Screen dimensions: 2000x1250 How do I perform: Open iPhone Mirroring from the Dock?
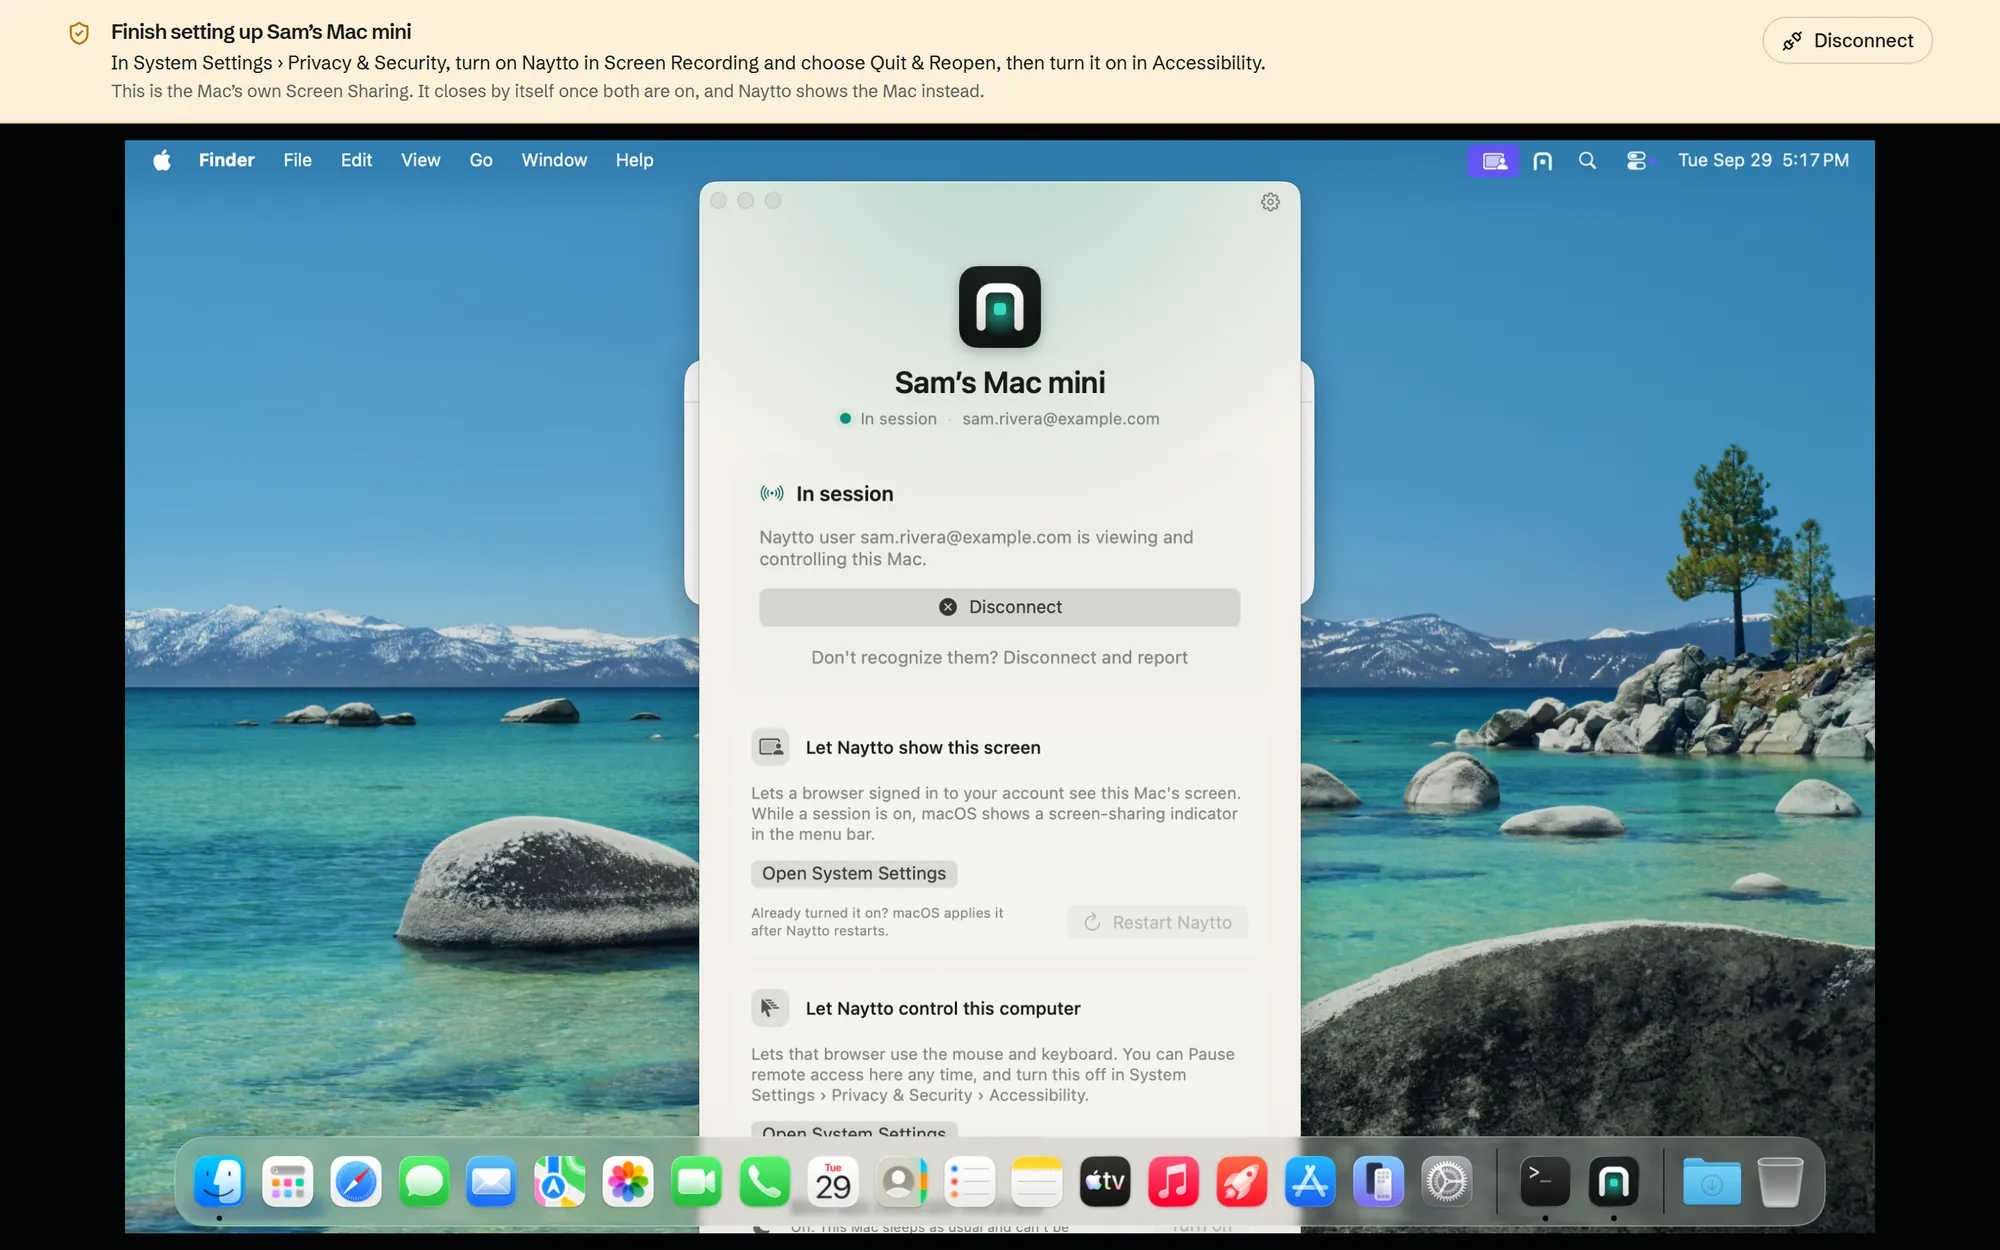tap(1379, 1182)
